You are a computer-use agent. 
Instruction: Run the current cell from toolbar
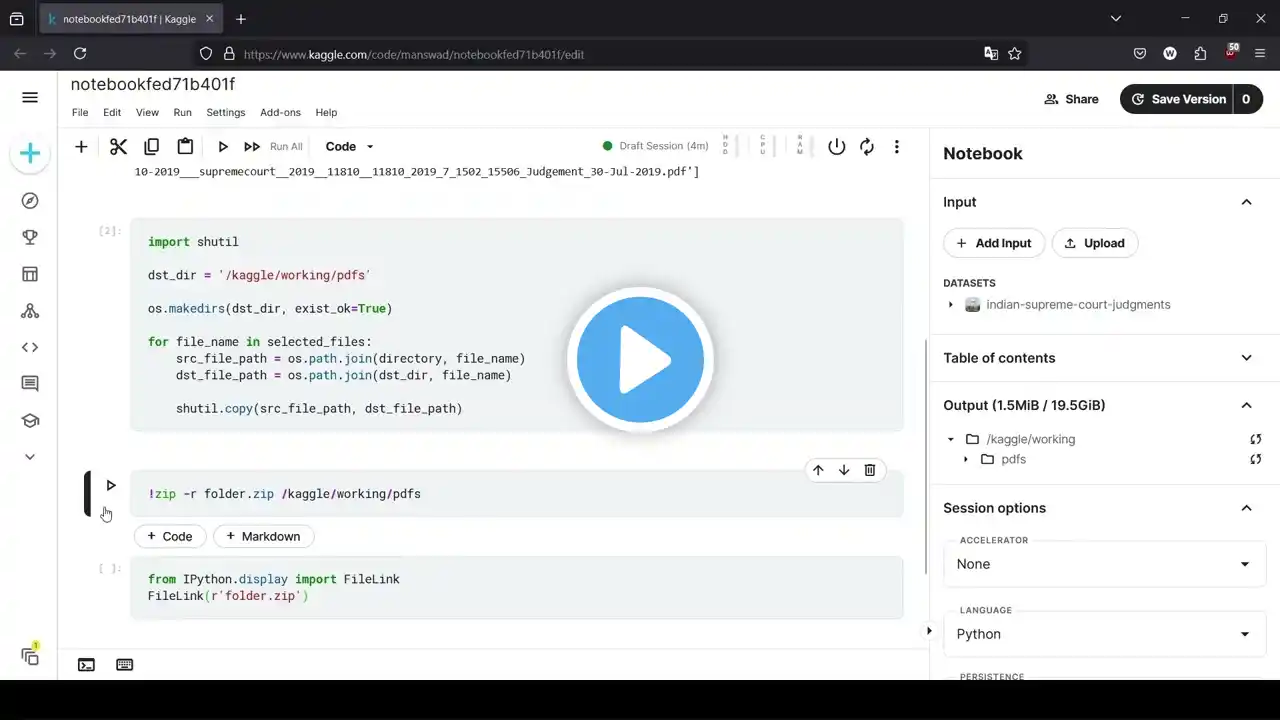pos(223,147)
